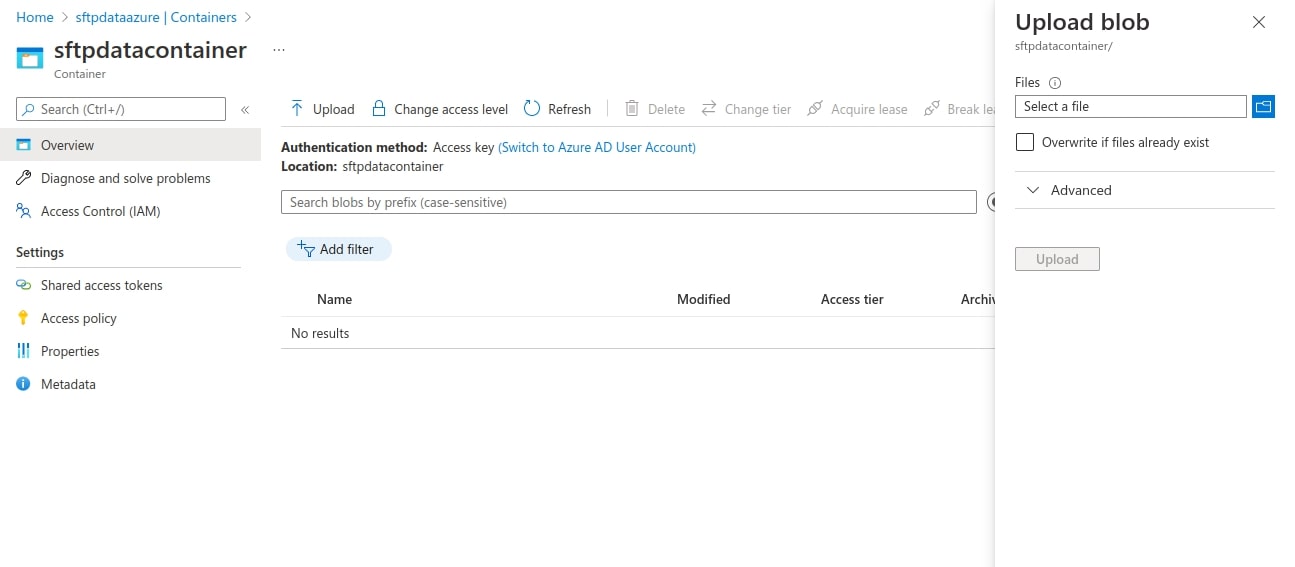Viewport: 1295px width, 567px height.
Task: Click the Refresh button
Action: point(557,109)
